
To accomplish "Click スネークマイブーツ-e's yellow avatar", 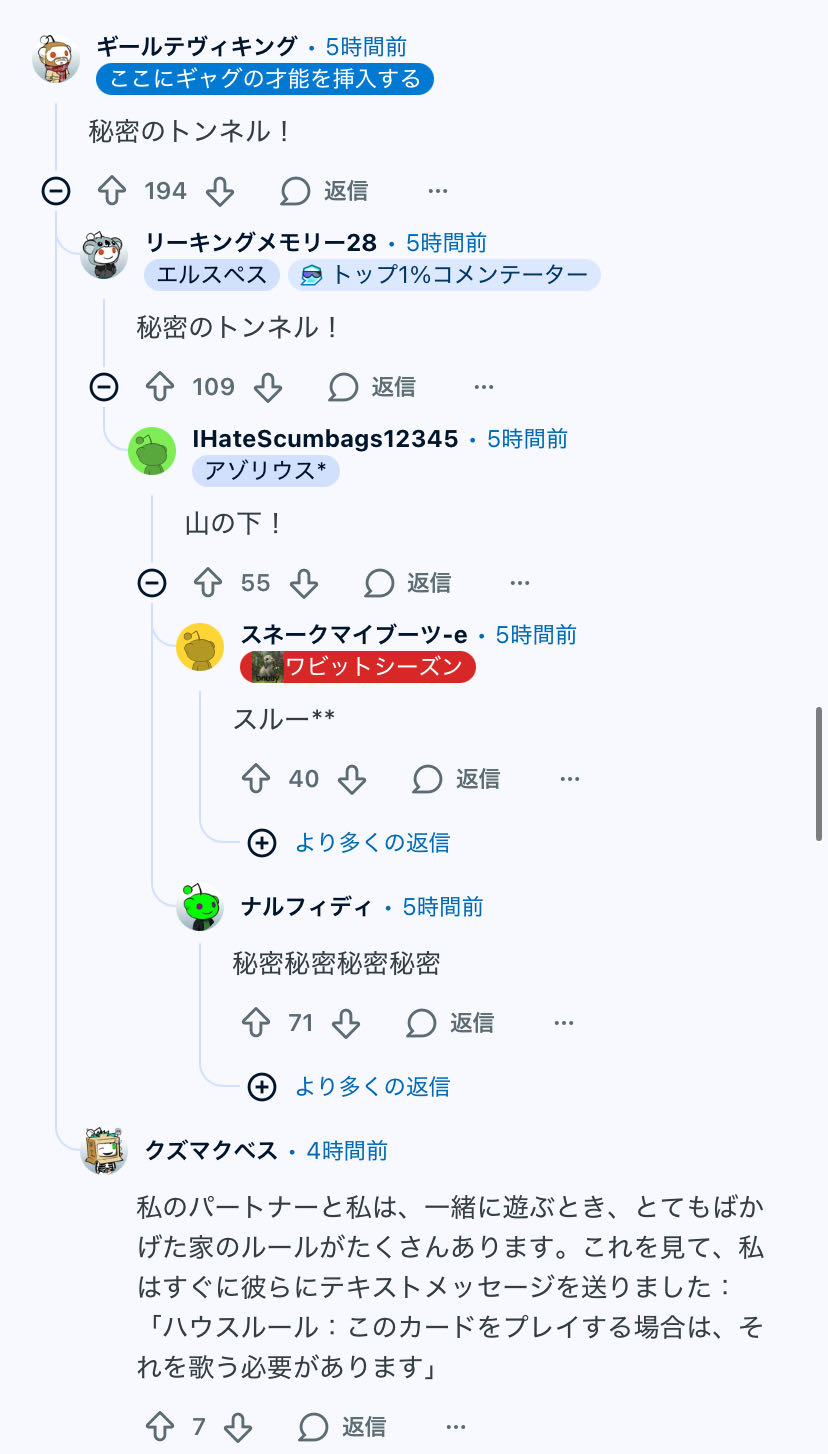I will (200, 647).
